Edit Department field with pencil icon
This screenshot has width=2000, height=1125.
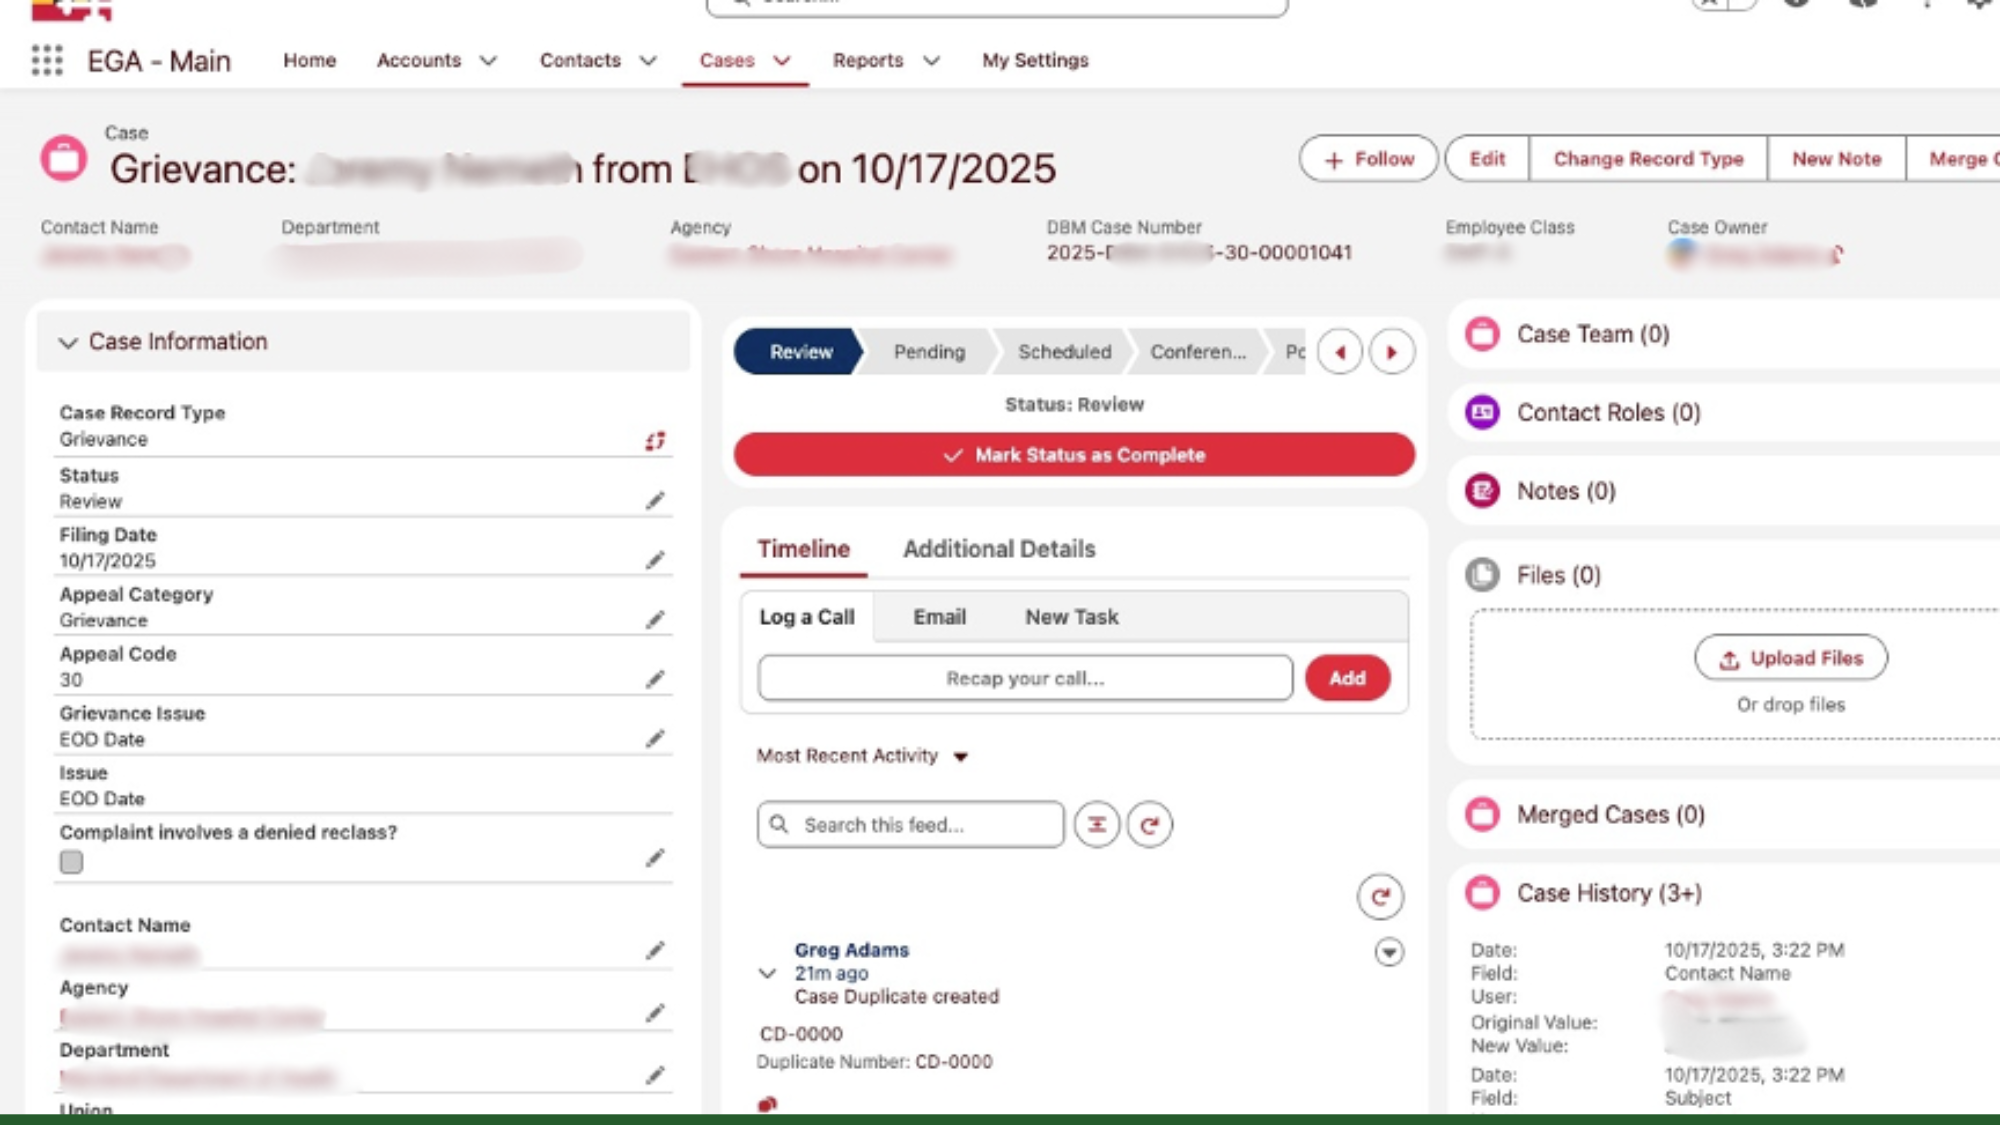click(655, 1075)
